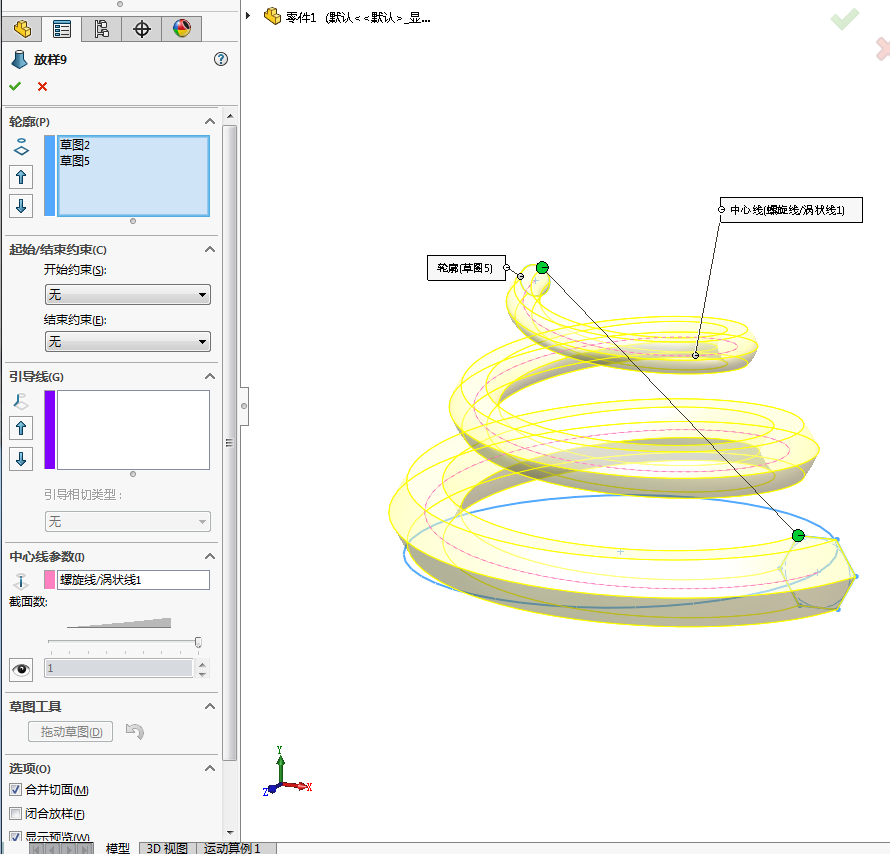Collapse the 选项(O) section
890x854 pixels.
[210, 768]
